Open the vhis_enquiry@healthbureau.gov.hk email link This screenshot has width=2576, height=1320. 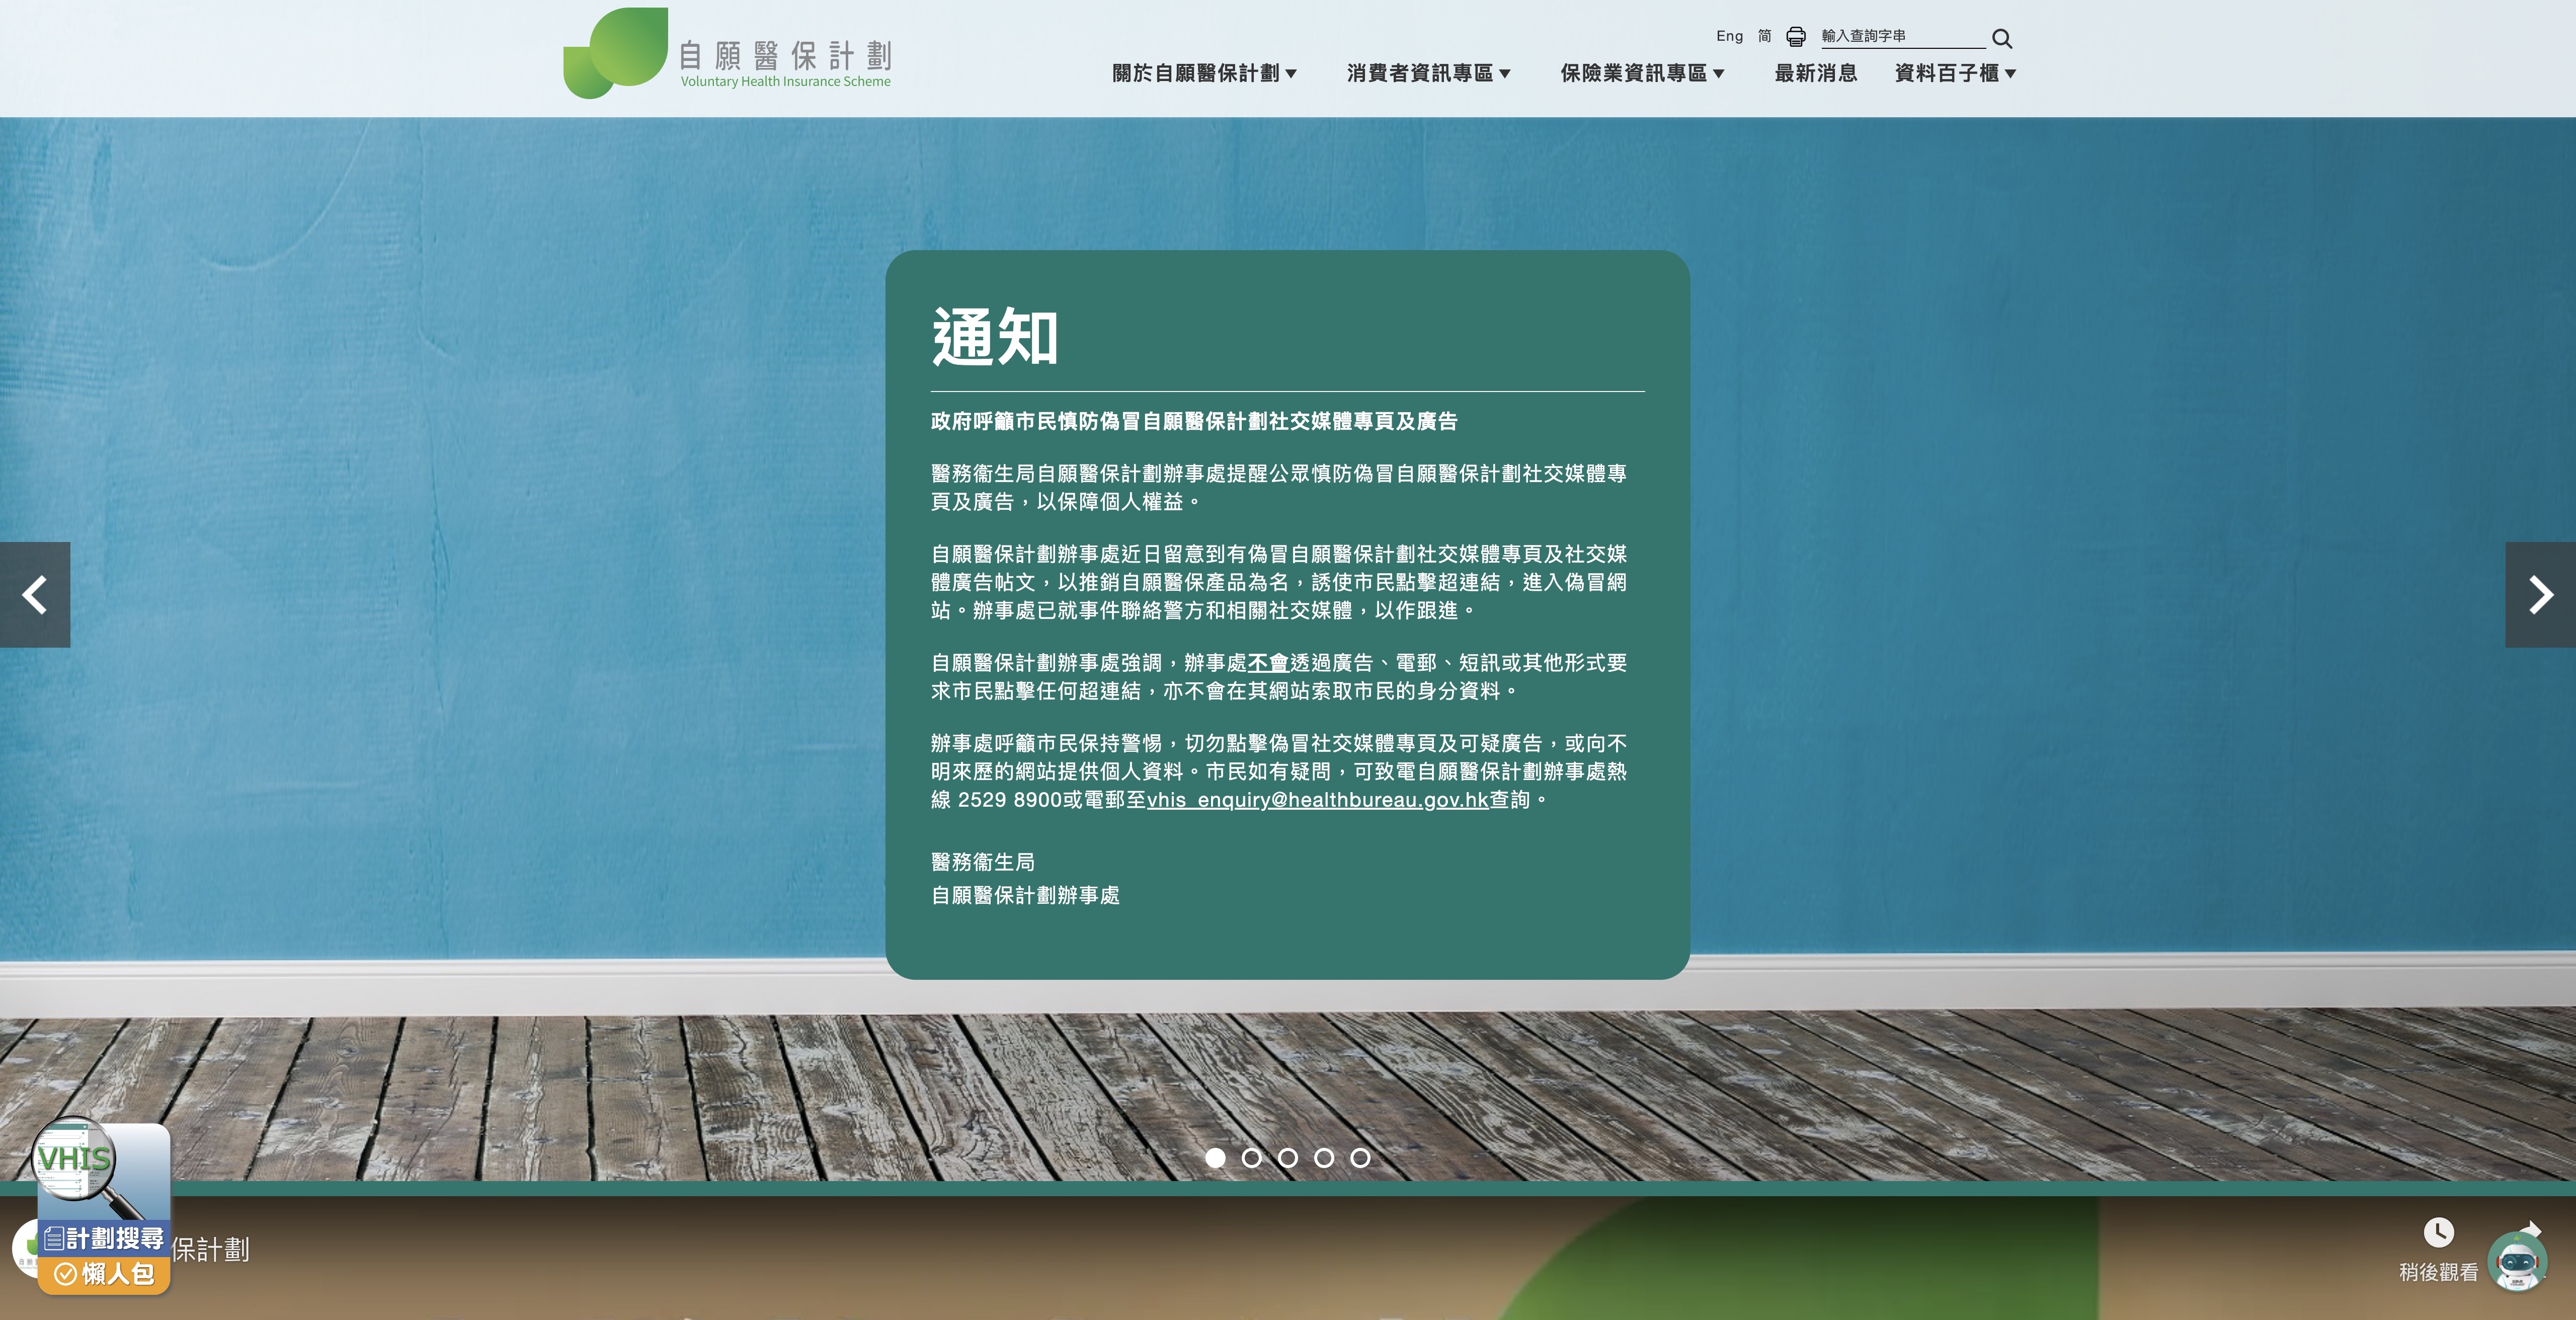tap(1317, 800)
